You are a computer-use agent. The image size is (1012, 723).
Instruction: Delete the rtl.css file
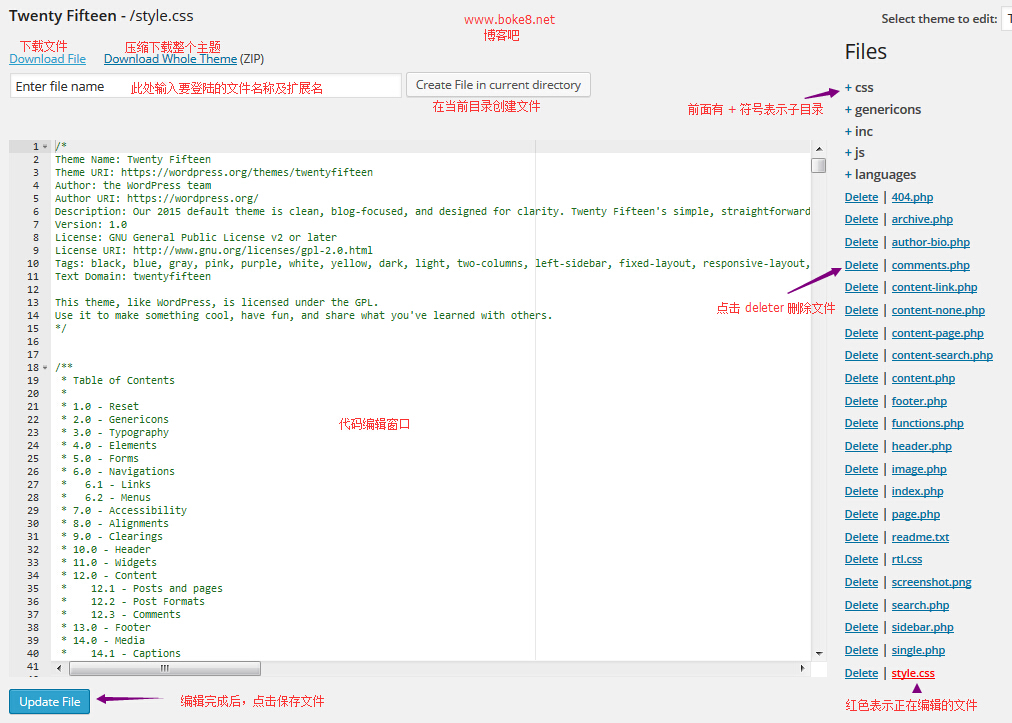coord(861,560)
